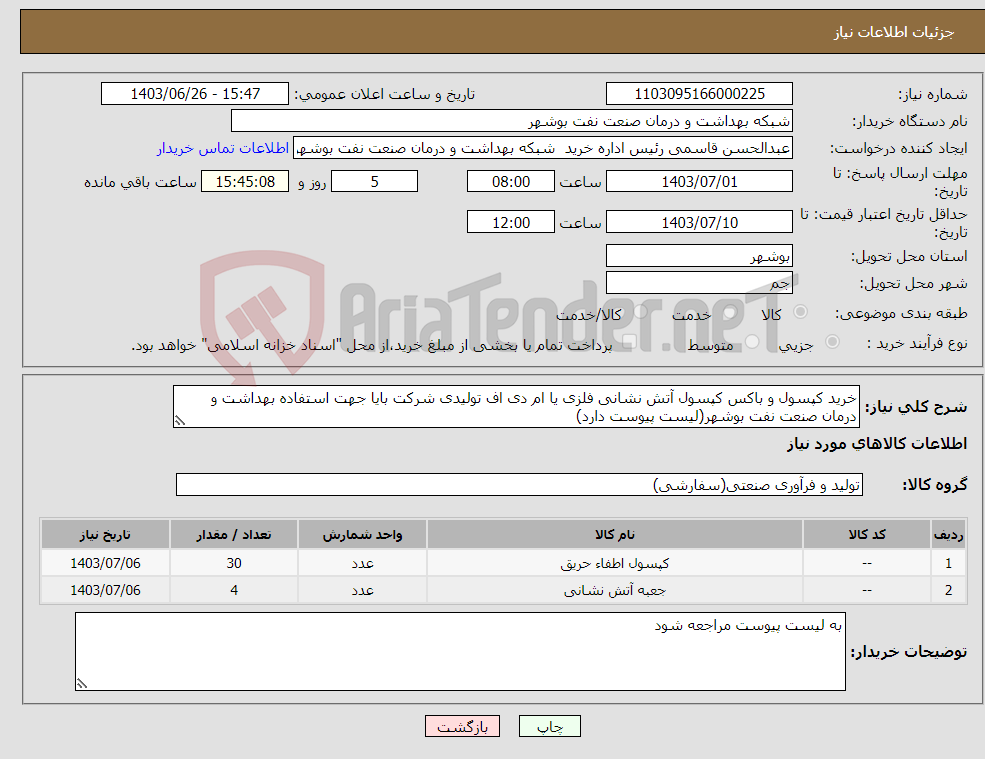Image resolution: width=985 pixels, height=759 pixels.
Task: Click the request creator field عبدالحسن قاسمی
Action: (x=543, y=148)
